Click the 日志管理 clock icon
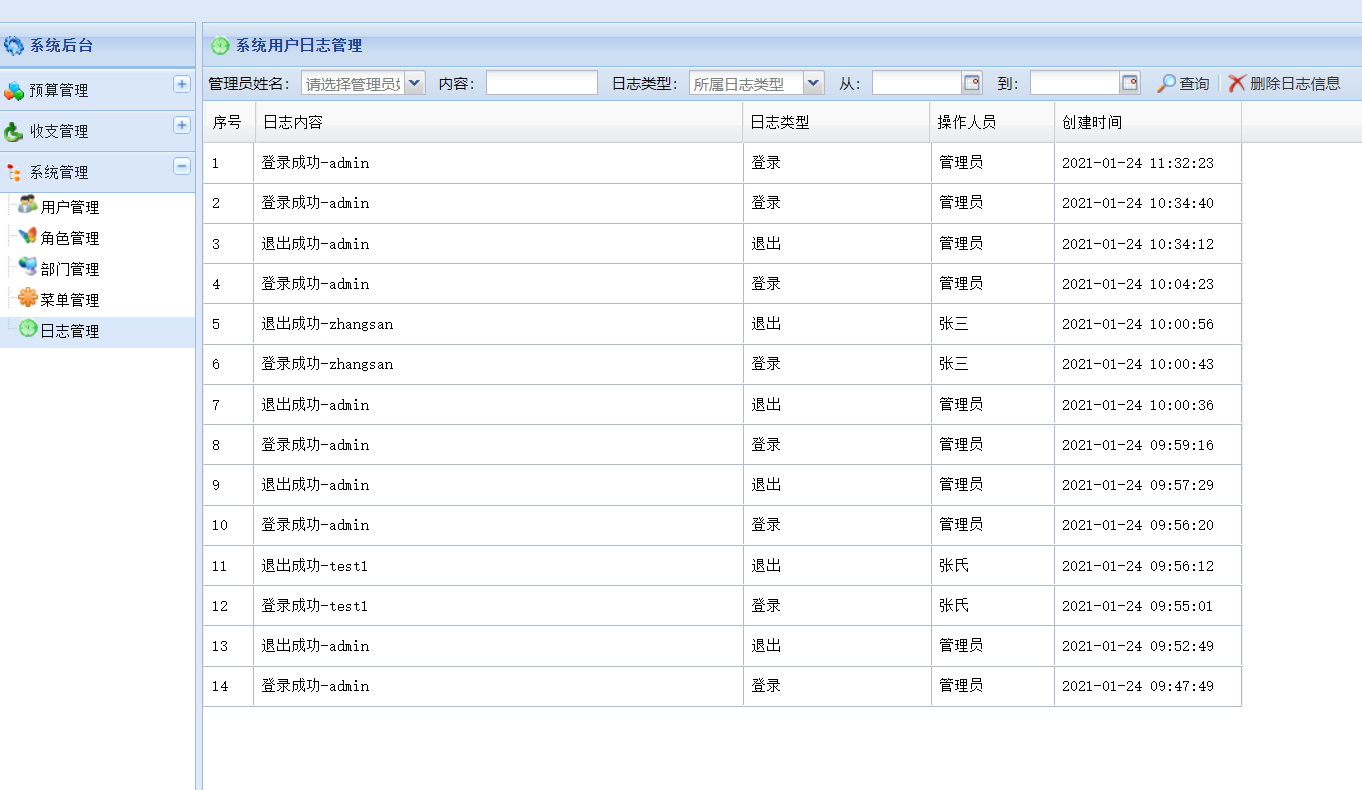Viewport: 1362px width, 790px height. (28, 329)
